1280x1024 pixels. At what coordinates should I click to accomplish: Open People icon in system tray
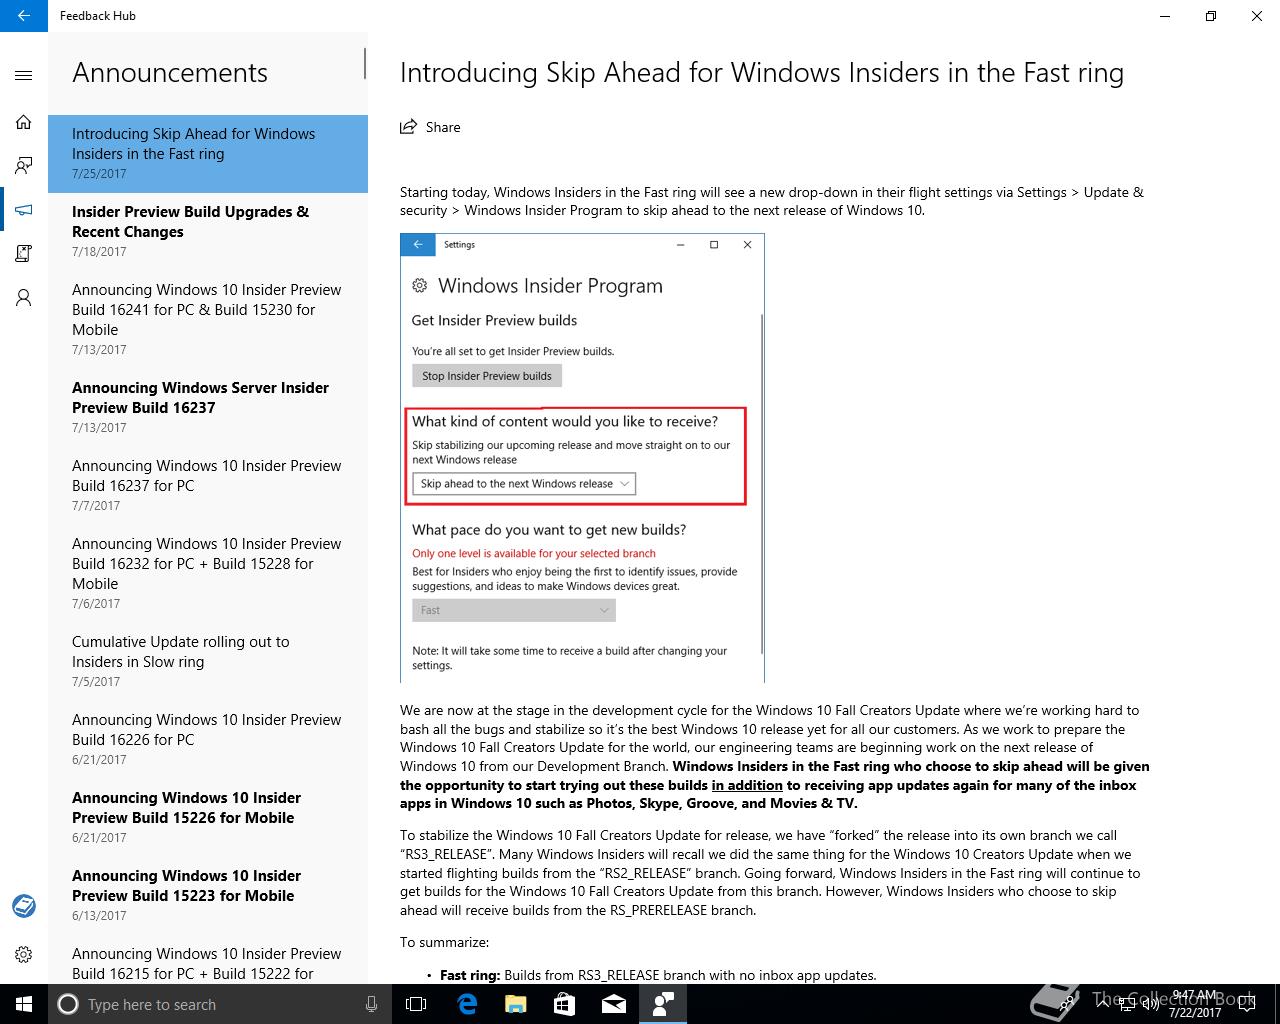(x=1068, y=1004)
